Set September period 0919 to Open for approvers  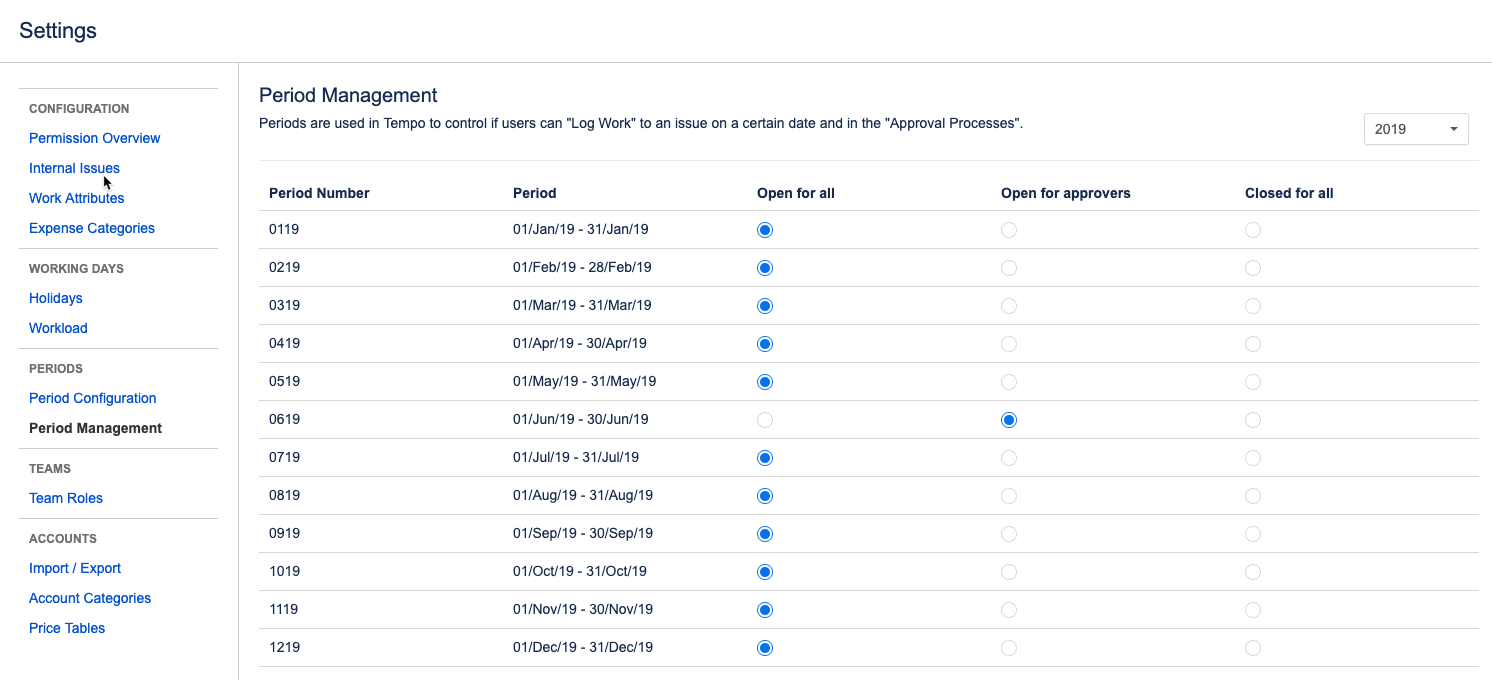click(1008, 533)
